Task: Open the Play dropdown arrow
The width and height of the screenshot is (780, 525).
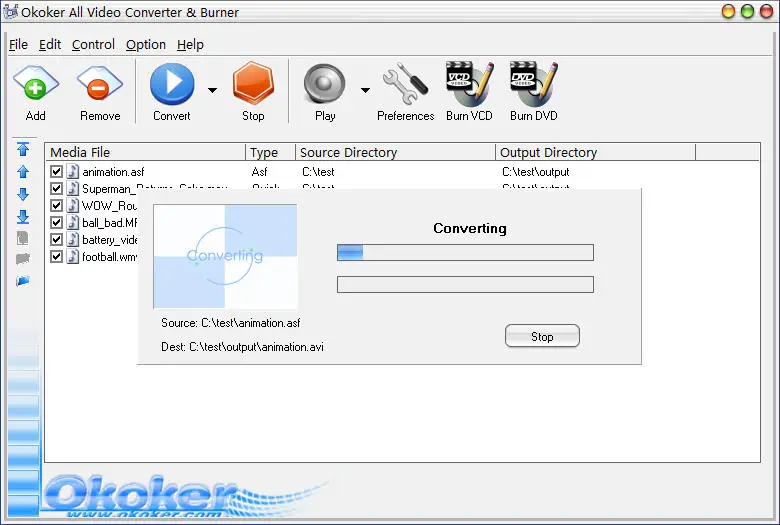Action: tap(365, 90)
